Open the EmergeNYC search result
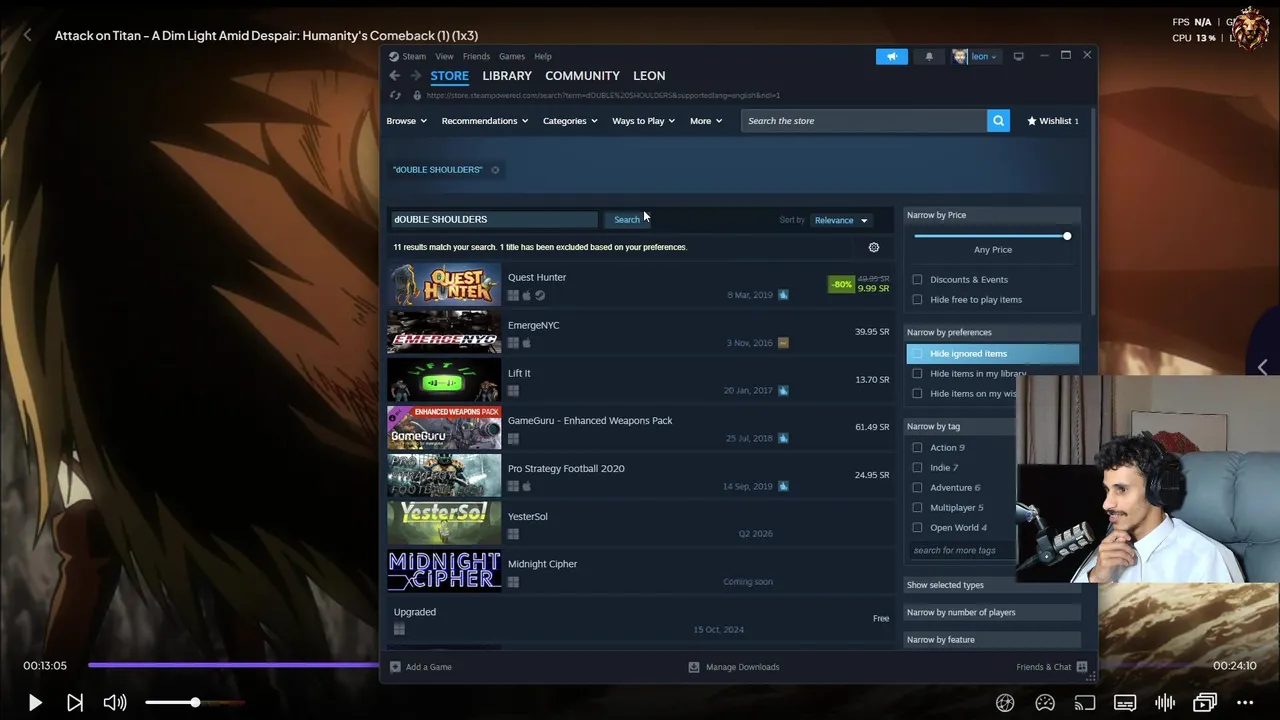This screenshot has height=720, width=1280. [x=641, y=333]
